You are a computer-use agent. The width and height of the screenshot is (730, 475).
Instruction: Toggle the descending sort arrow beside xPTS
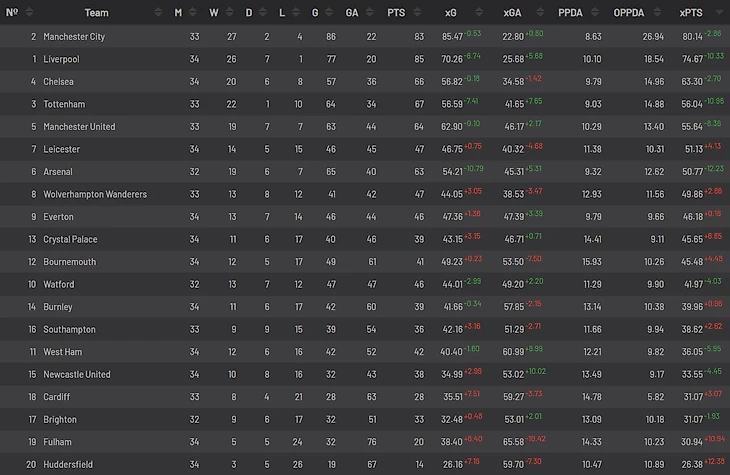point(721,15)
